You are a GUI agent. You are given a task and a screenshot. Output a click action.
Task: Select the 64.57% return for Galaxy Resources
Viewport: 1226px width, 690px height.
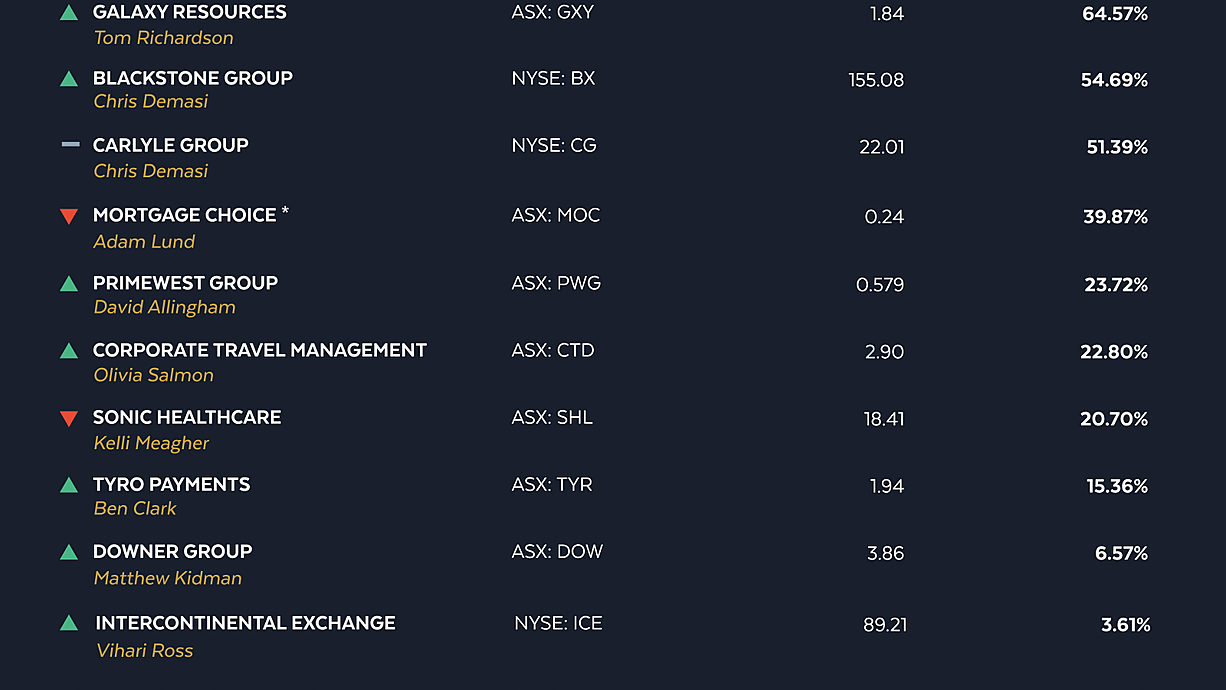point(1115,14)
